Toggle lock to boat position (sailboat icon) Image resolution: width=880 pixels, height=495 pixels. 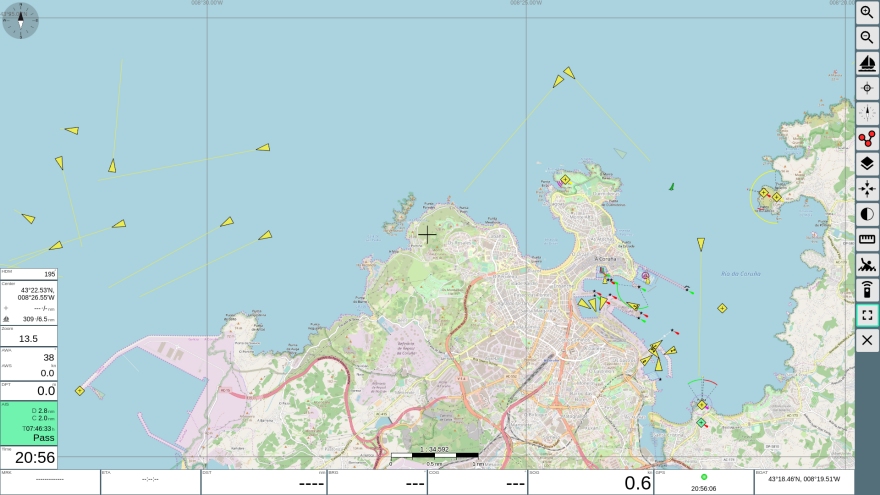tap(867, 63)
